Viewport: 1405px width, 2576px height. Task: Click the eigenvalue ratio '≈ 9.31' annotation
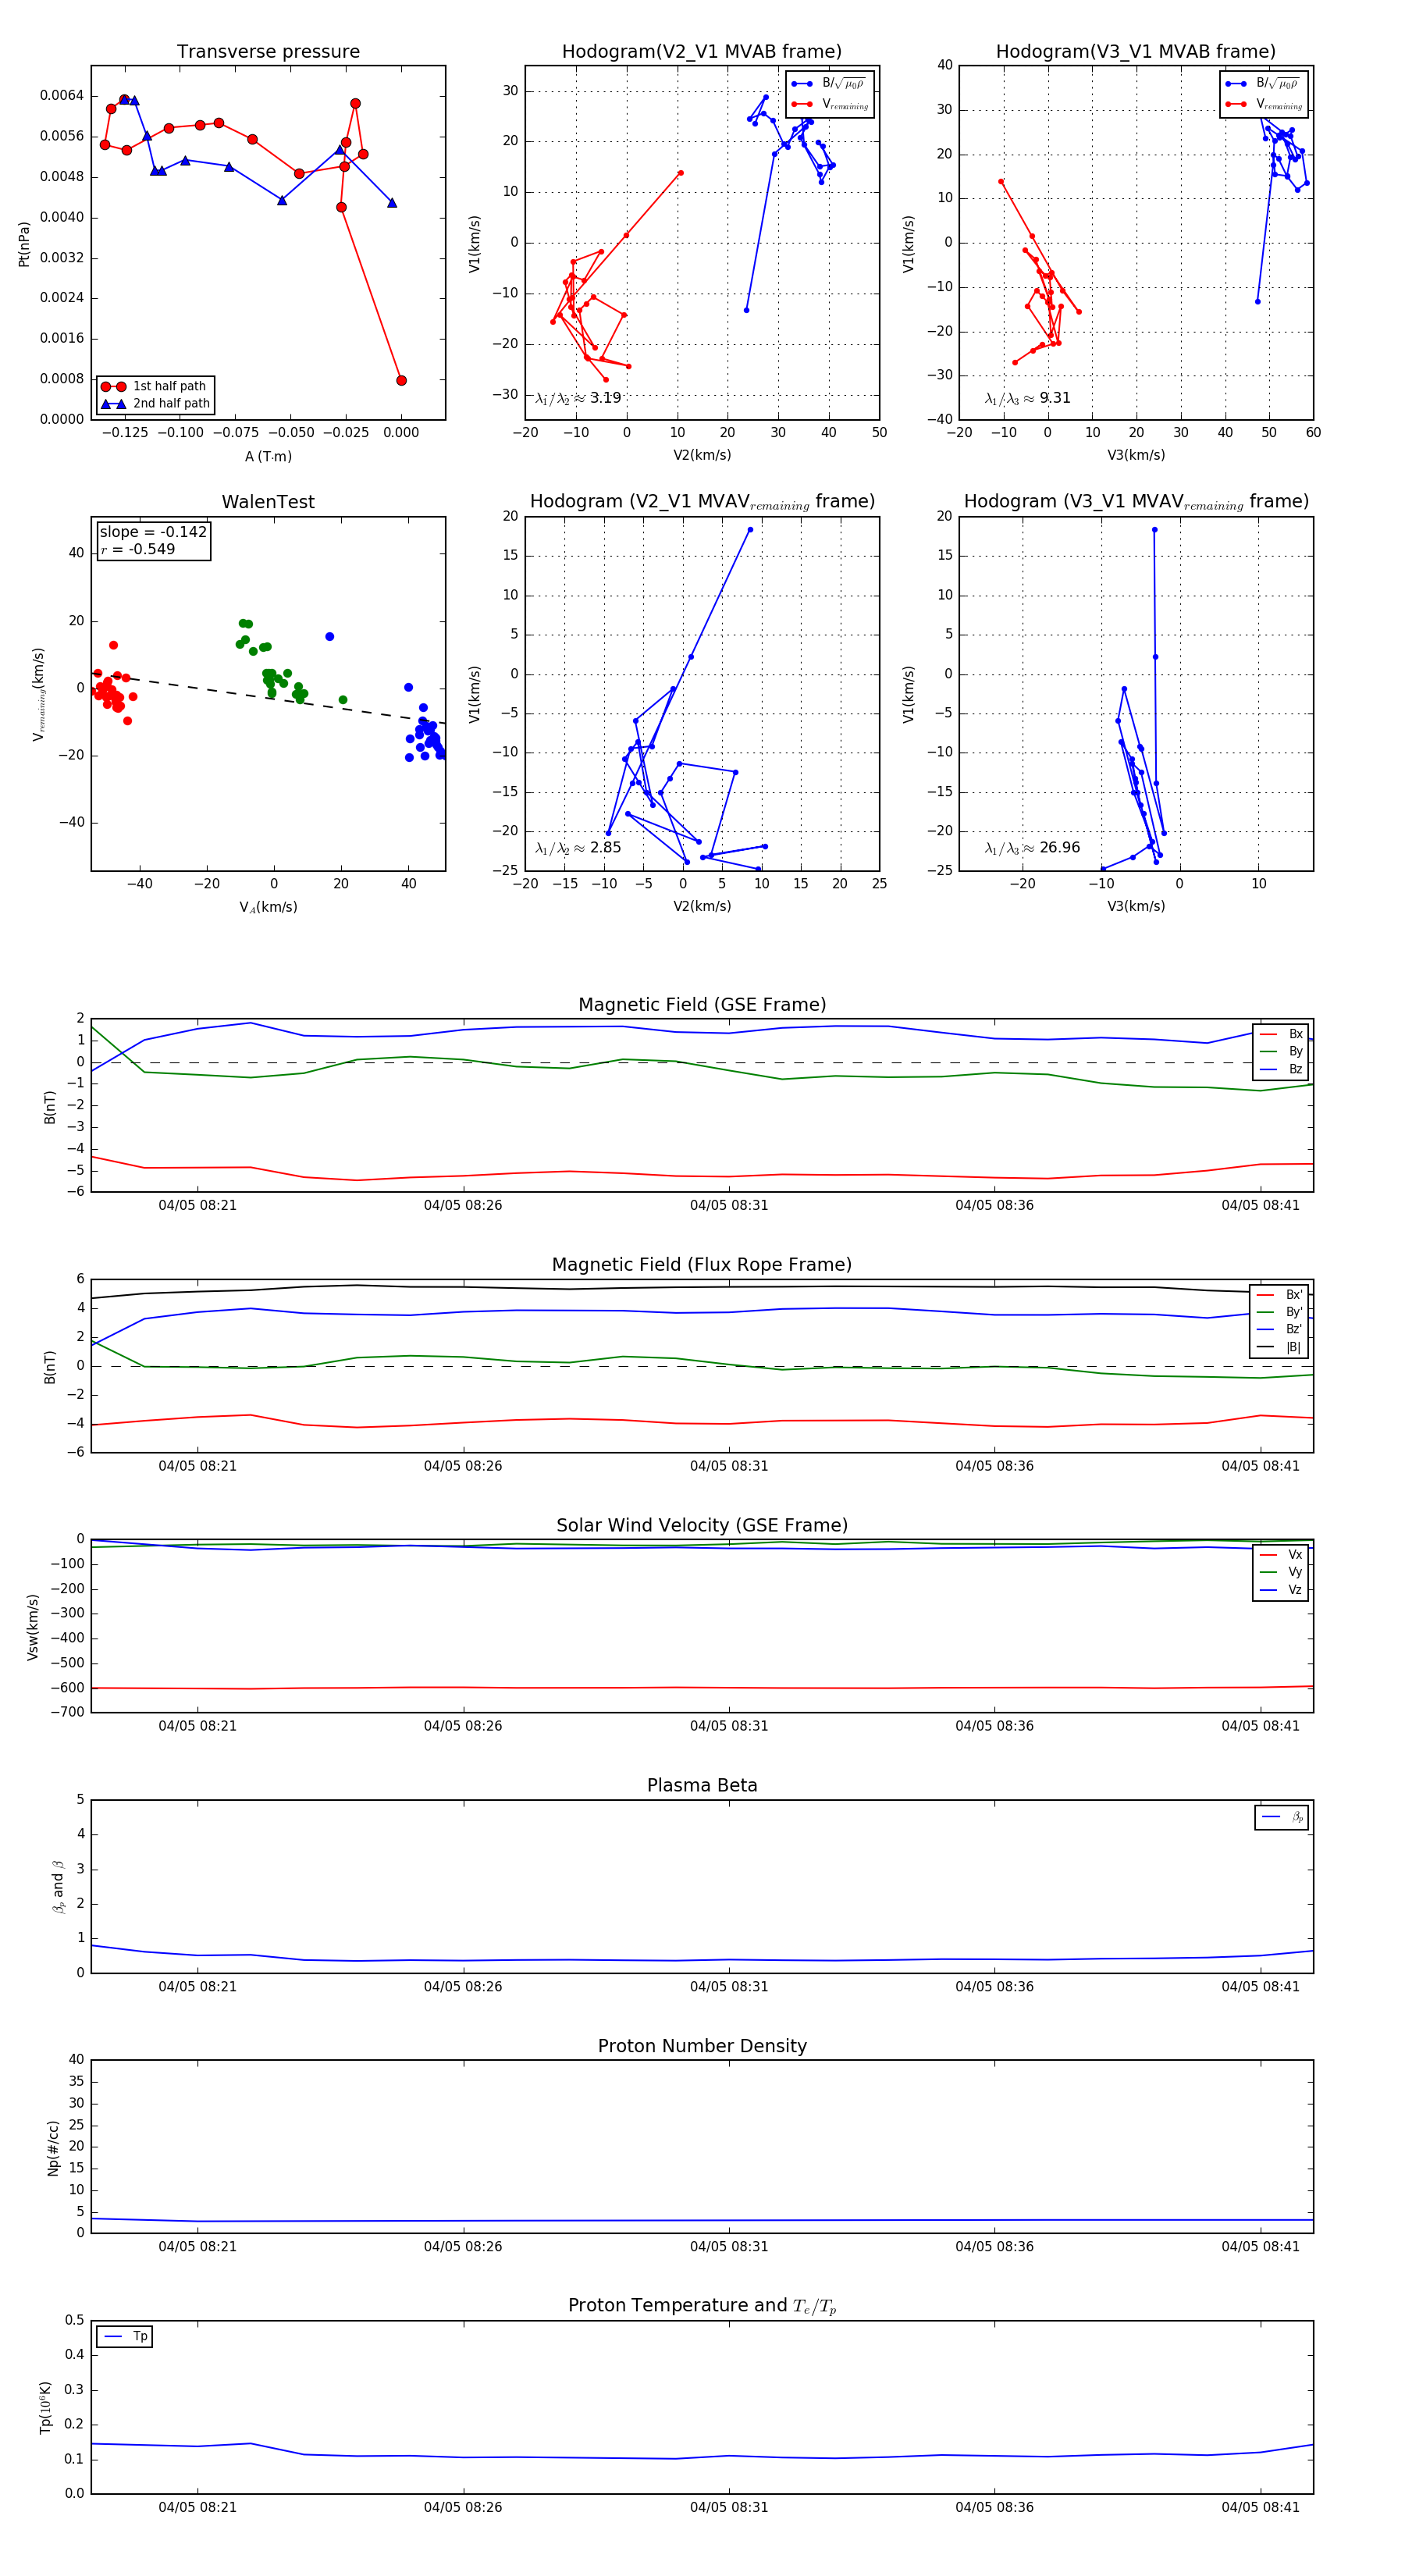pos(1028,398)
